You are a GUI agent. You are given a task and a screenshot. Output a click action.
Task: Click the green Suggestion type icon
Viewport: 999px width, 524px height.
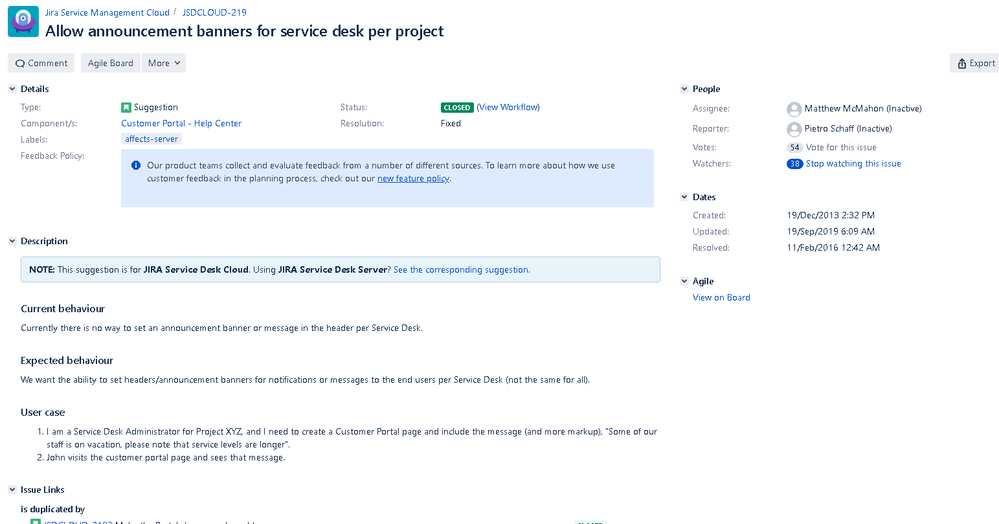pos(126,108)
